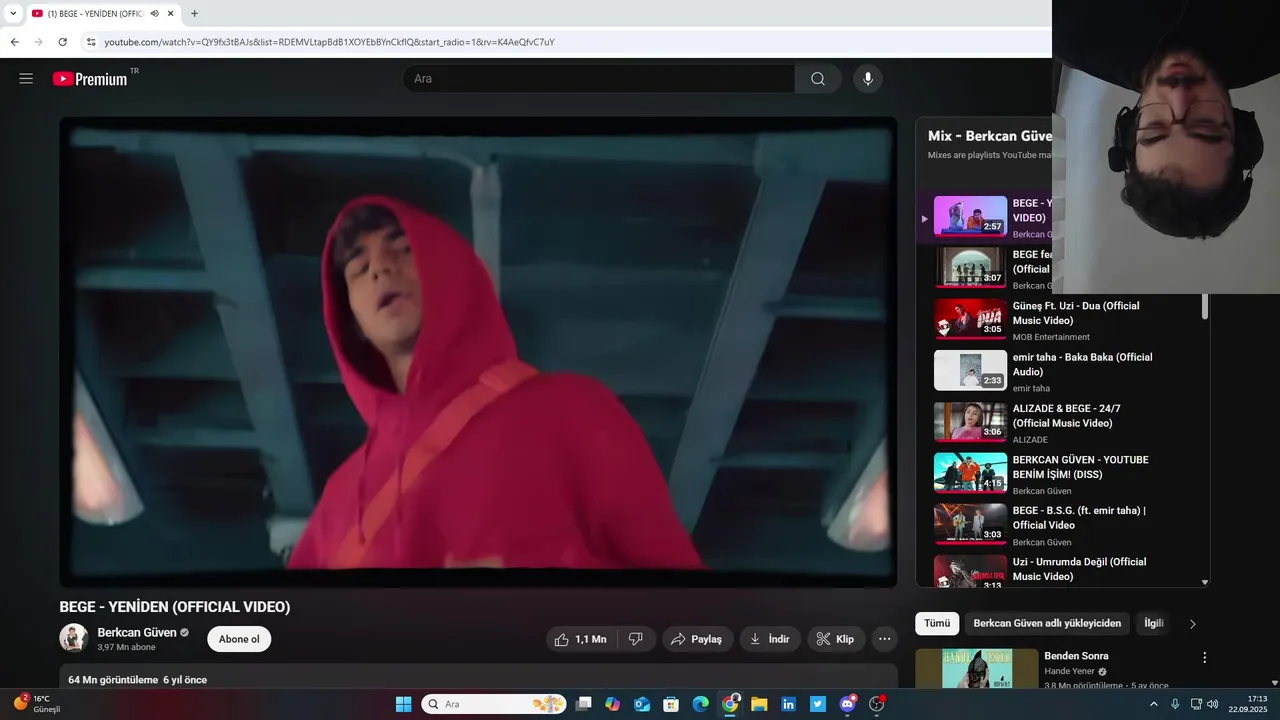Viewport: 1280px width, 720px height.
Task: Open more actions ellipsis under video
Action: [x=884, y=639]
